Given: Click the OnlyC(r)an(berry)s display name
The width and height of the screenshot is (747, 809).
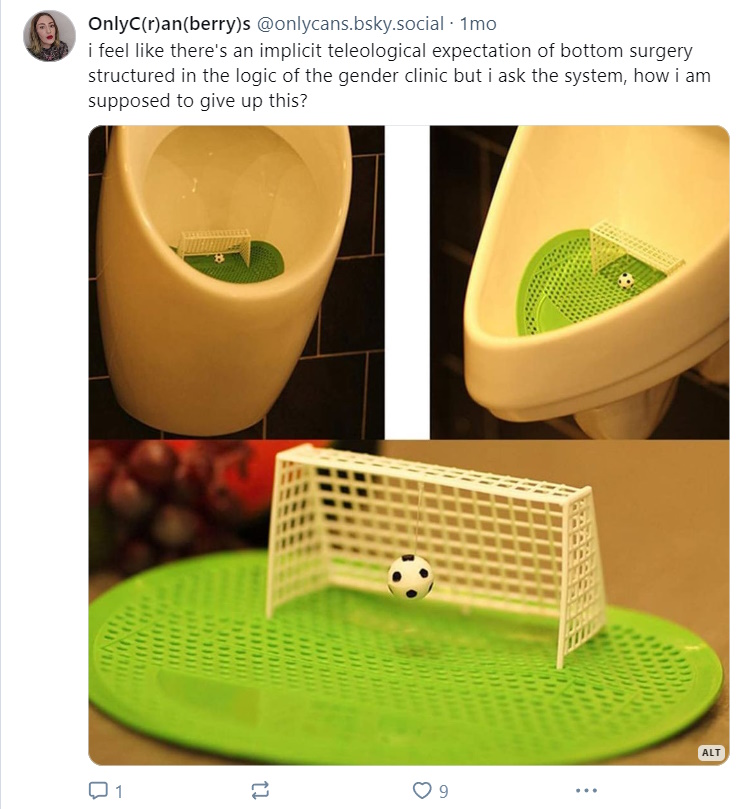Looking at the screenshot, I should [169, 24].
